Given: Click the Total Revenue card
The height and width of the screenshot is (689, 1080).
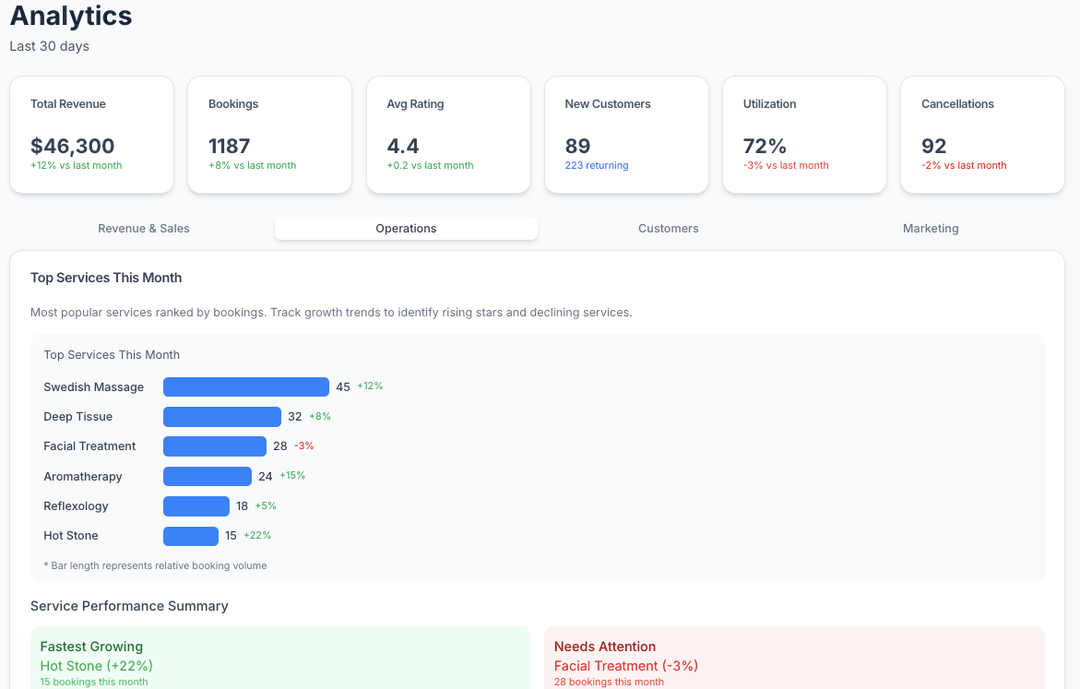Looking at the screenshot, I should click(92, 135).
